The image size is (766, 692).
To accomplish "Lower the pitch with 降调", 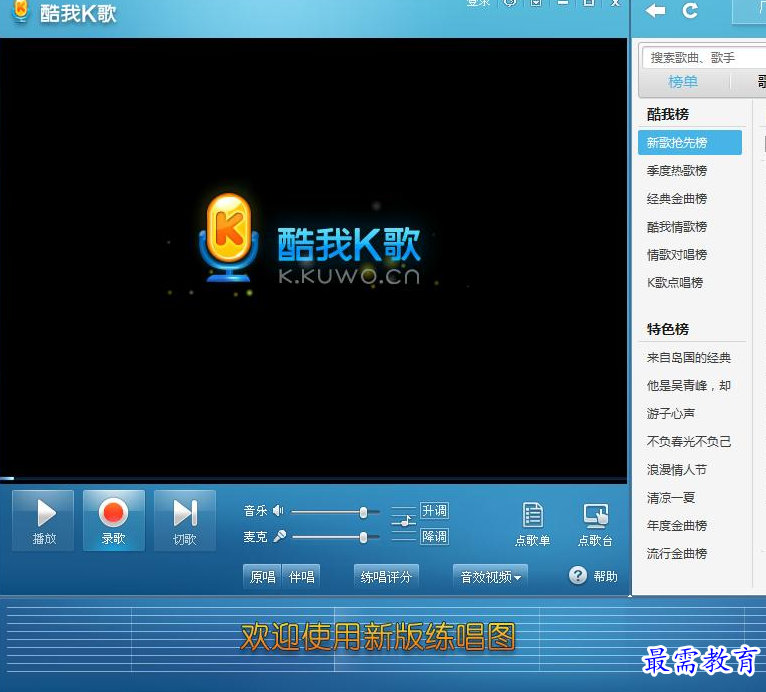I will click(434, 537).
